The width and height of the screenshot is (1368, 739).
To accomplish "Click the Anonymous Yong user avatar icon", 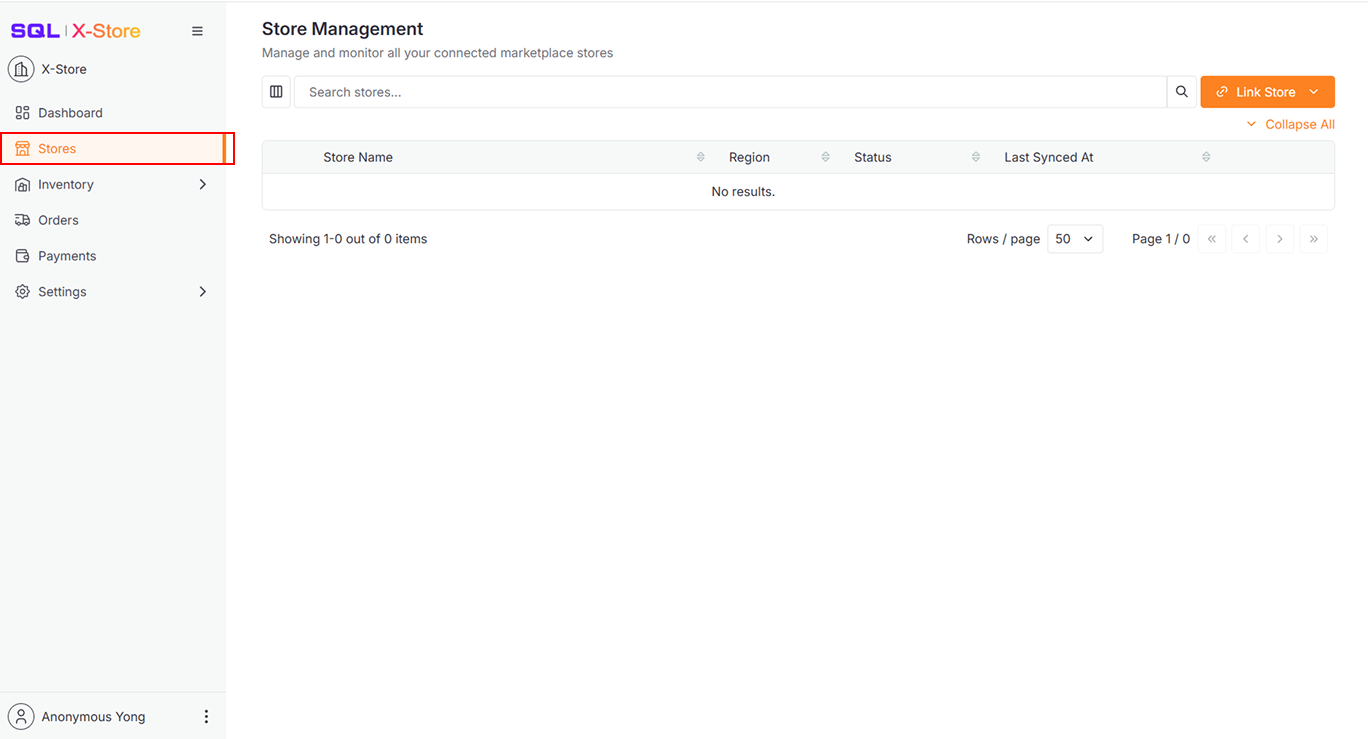I will pyautogui.click(x=21, y=716).
